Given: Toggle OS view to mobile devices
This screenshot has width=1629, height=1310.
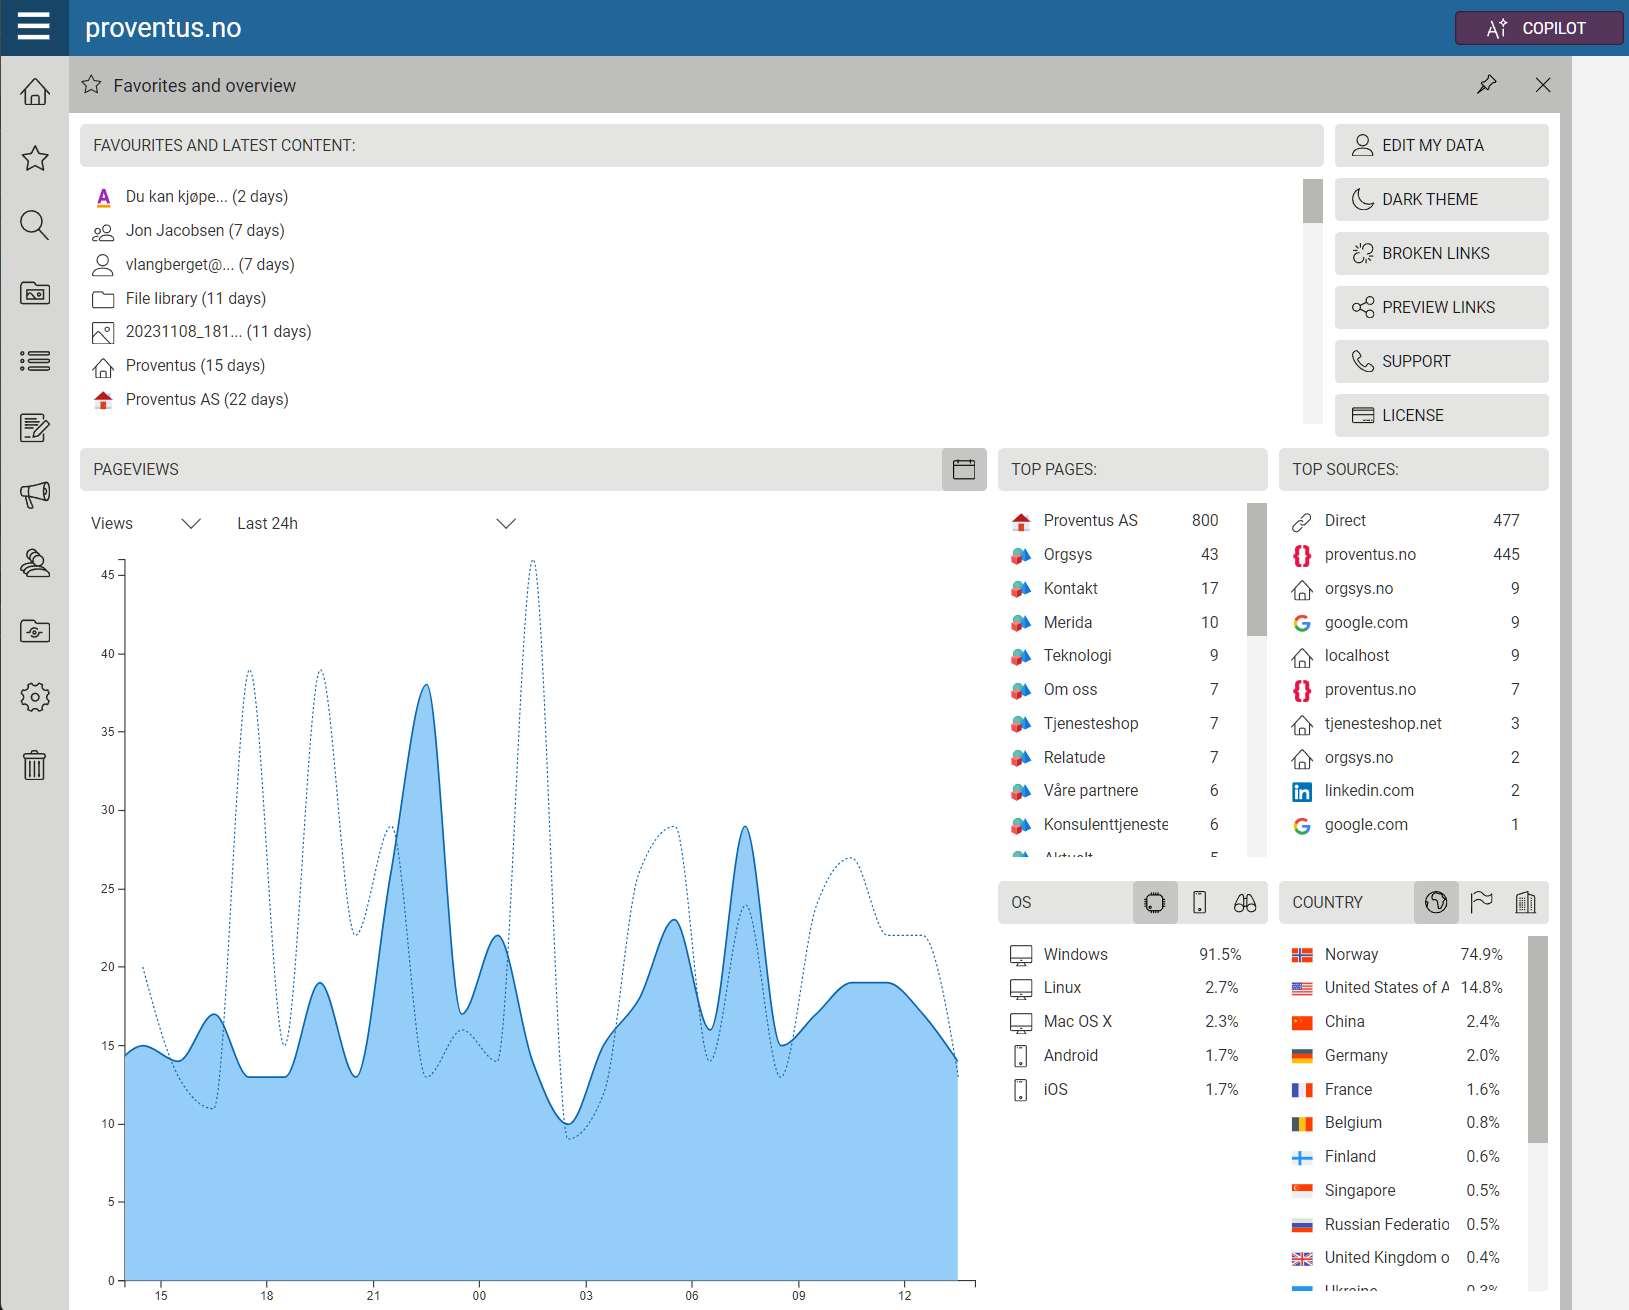Looking at the screenshot, I should (1199, 903).
